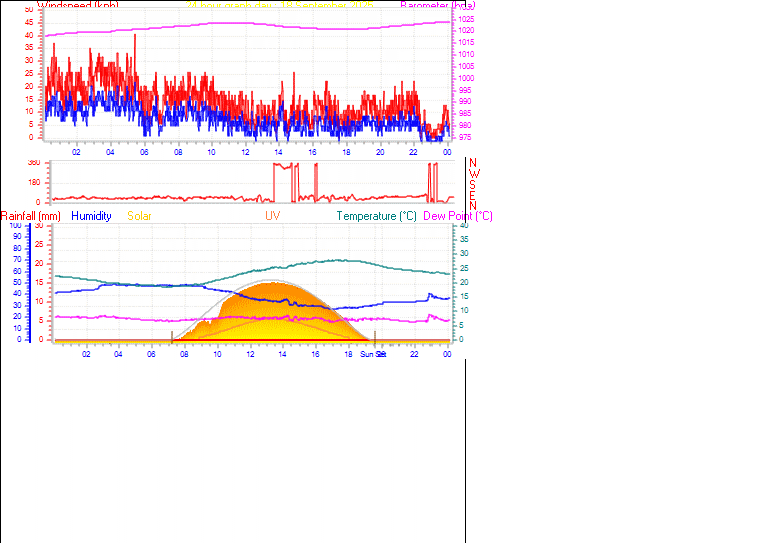Click the orange UV legend label
The width and height of the screenshot is (761, 543).
[x=273, y=215]
